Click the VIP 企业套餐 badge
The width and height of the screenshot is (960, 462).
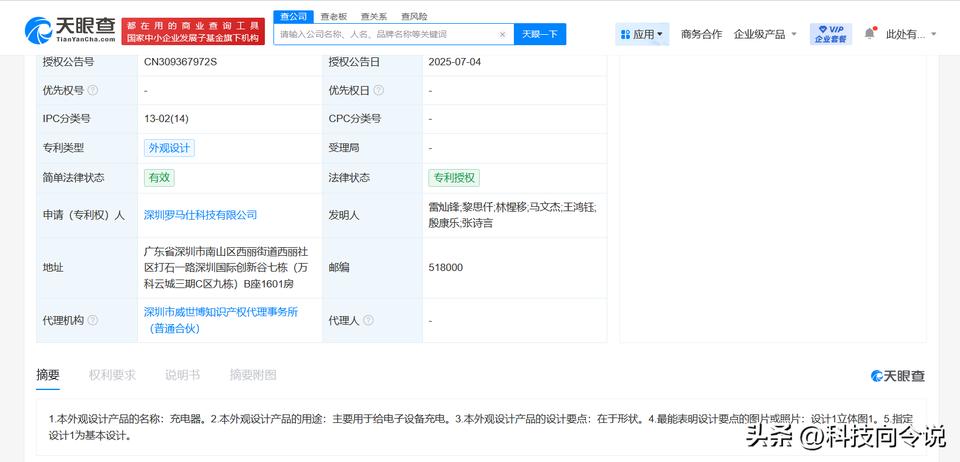click(831, 34)
